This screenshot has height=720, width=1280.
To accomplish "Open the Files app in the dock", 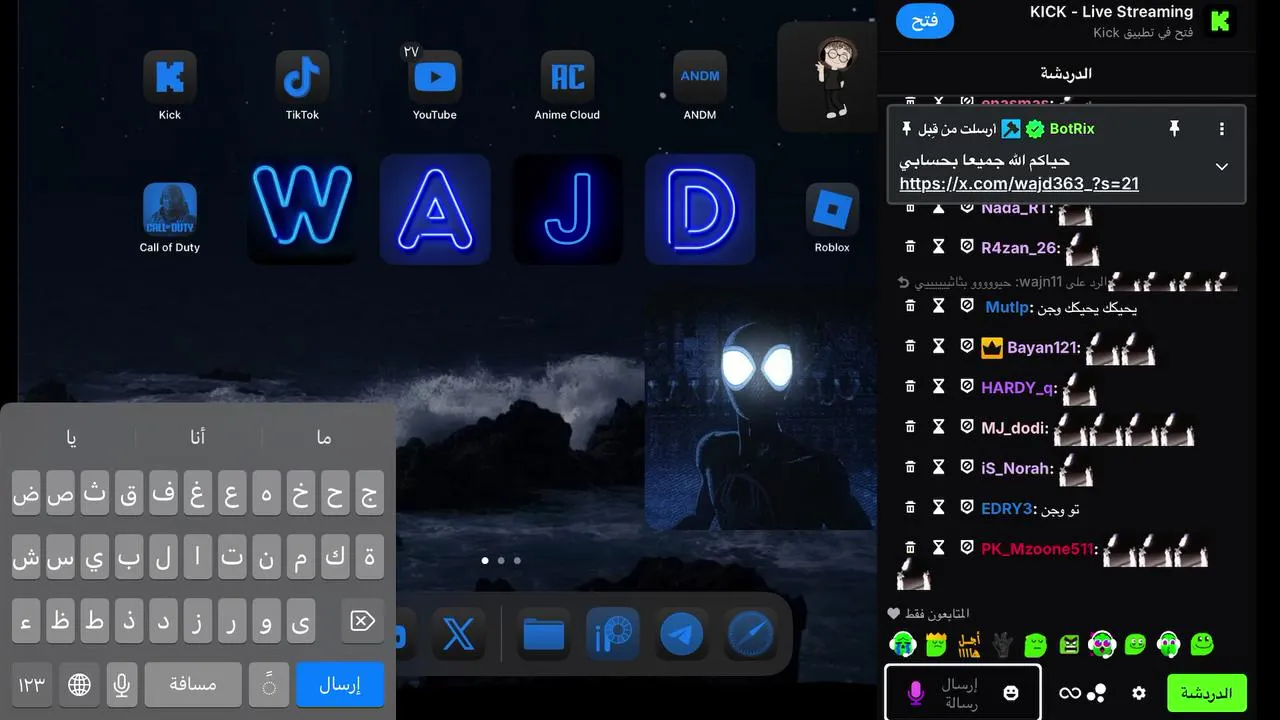I will click(x=544, y=634).
